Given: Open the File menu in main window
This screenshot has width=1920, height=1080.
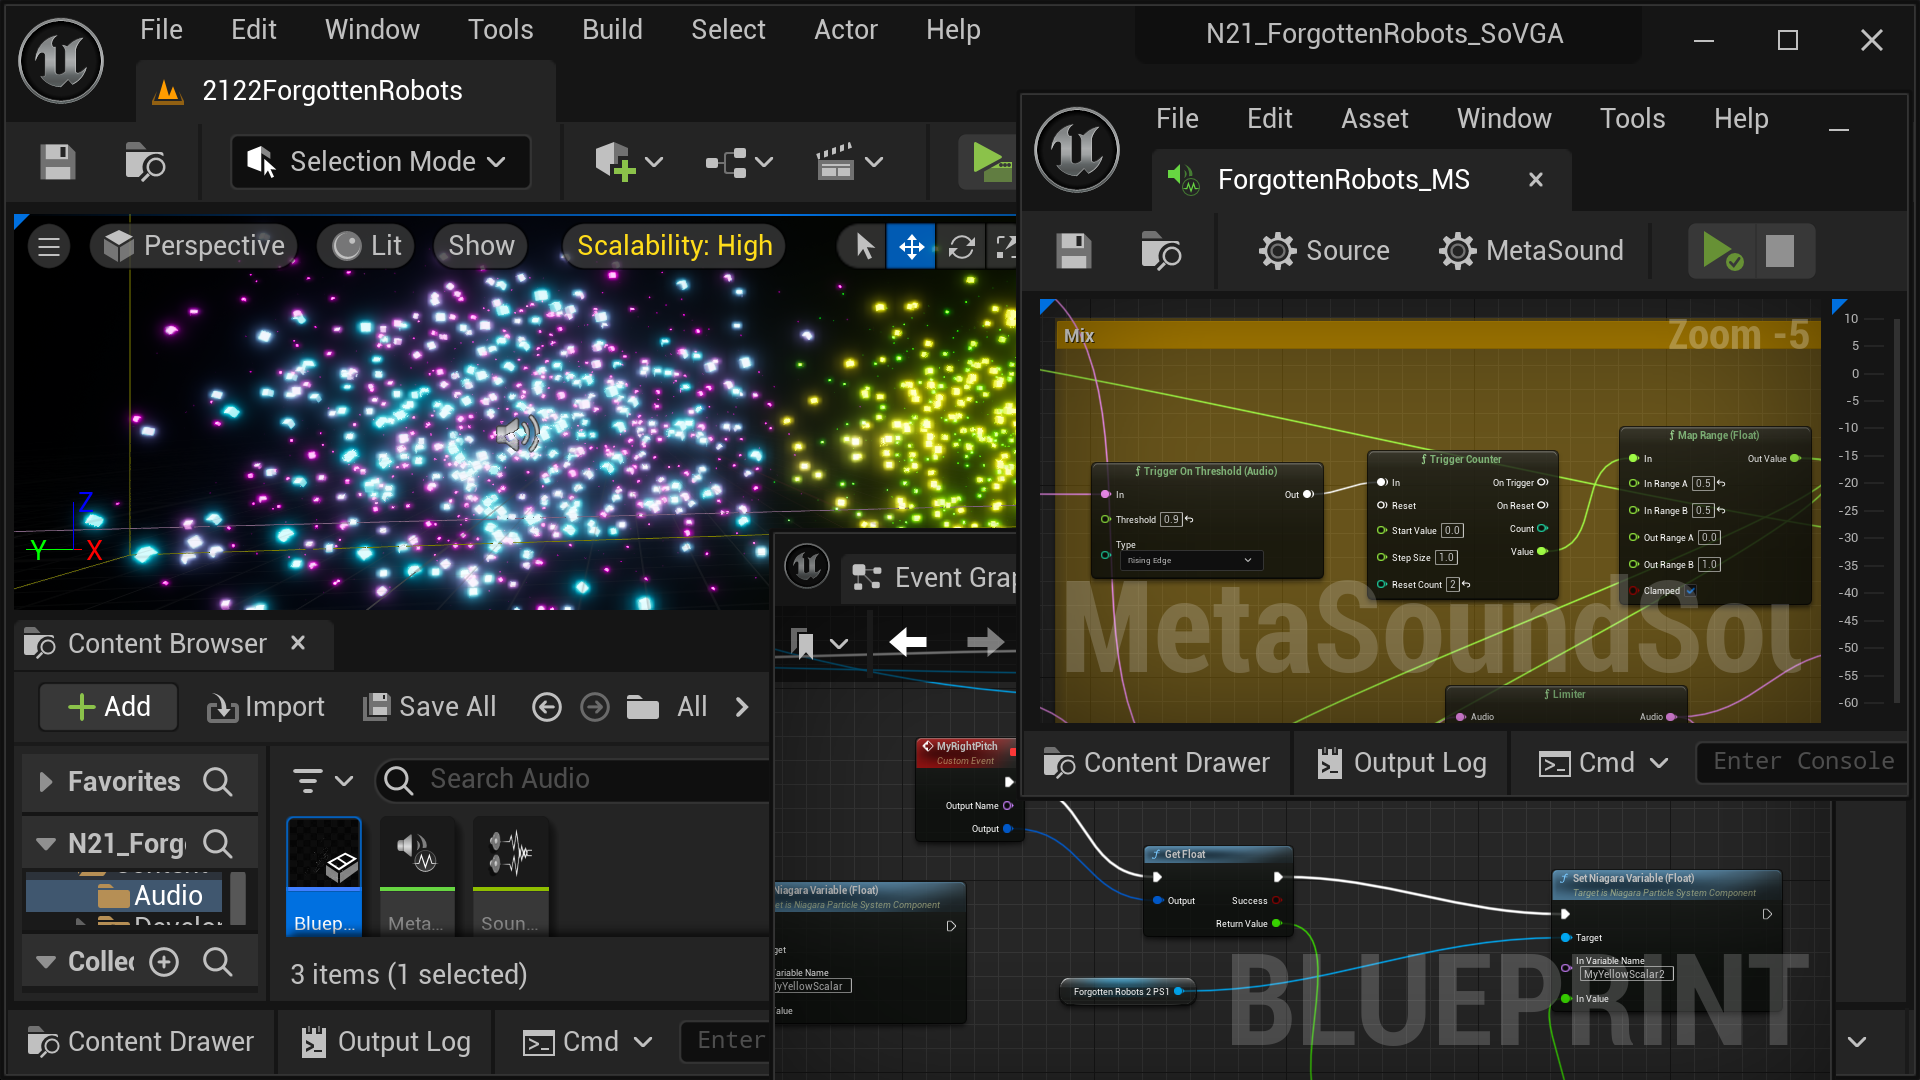Looking at the screenshot, I should 161,30.
